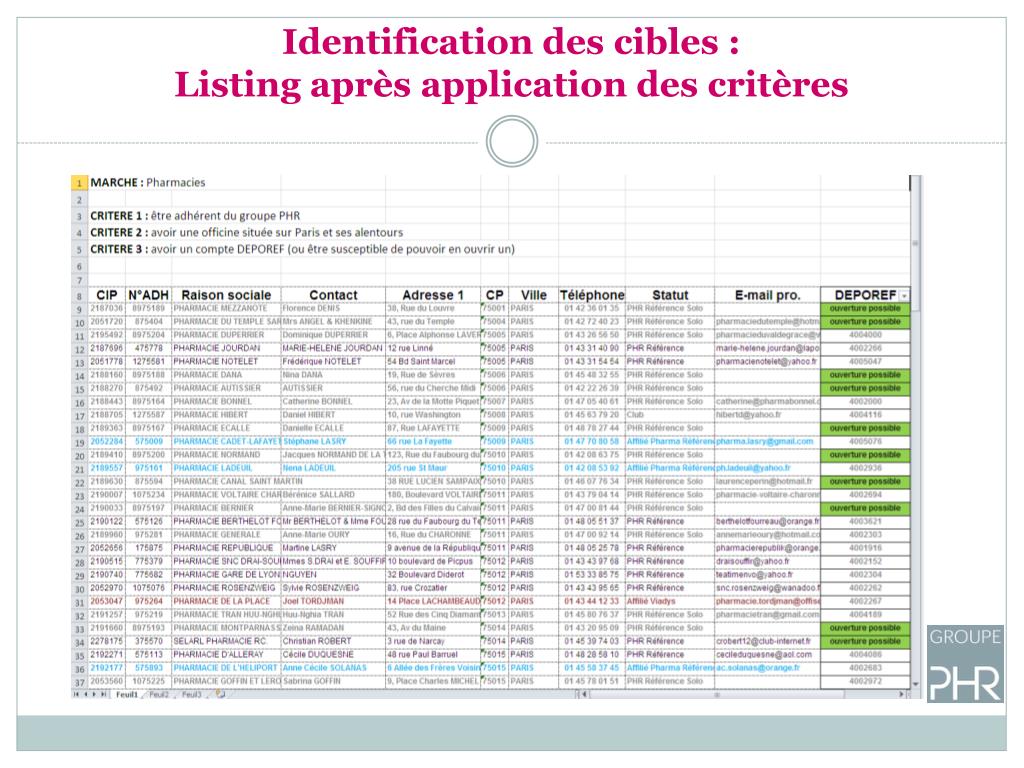Switch to the Feuil1 sheet tab

pos(127,695)
